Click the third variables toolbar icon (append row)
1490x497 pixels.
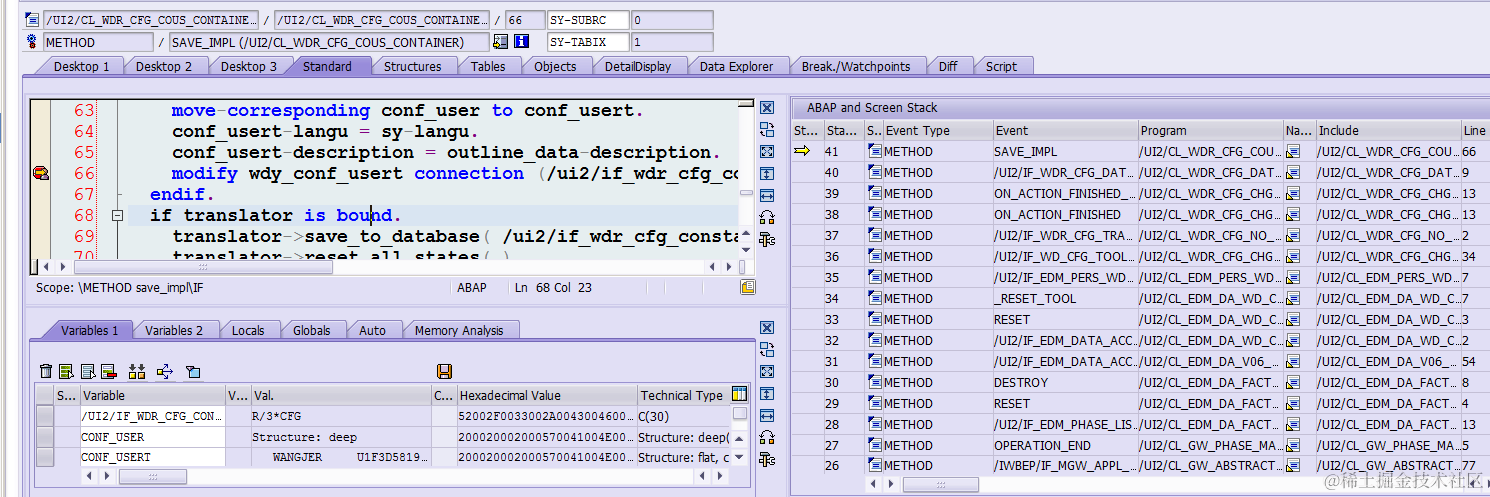pos(88,371)
